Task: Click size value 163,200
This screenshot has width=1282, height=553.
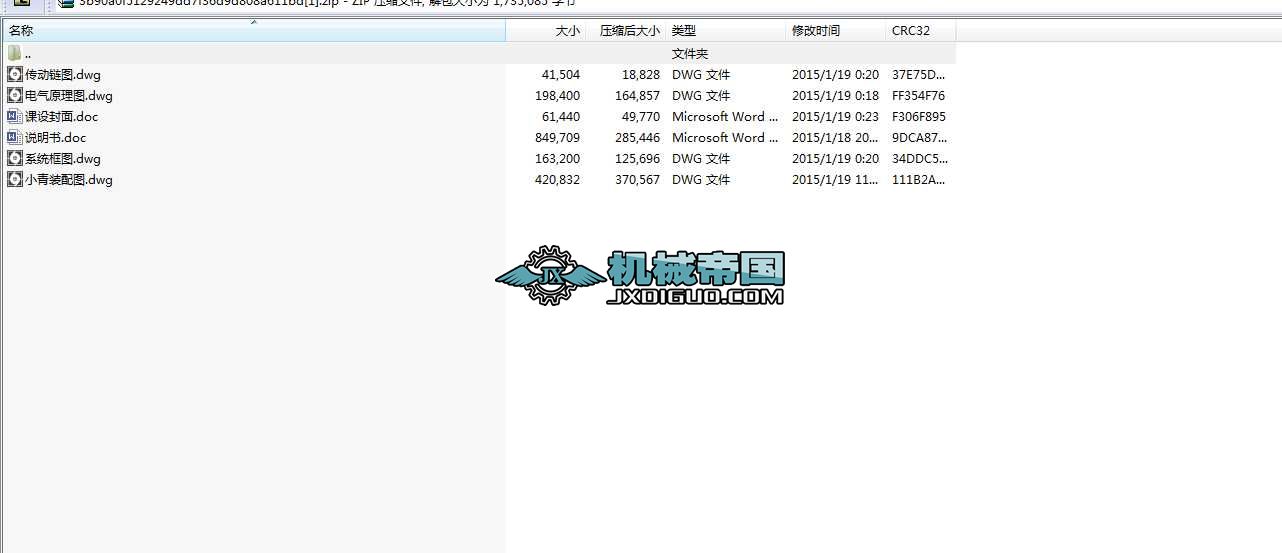Action: 557,159
